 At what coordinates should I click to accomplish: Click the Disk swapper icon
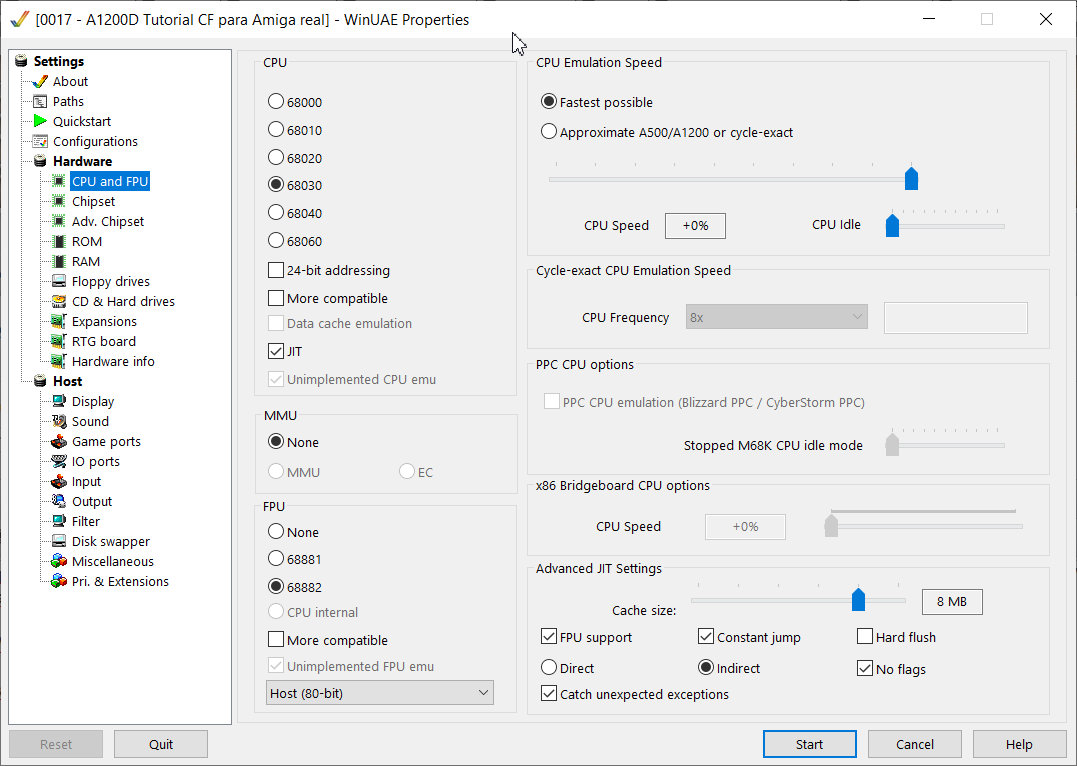[x=59, y=541]
